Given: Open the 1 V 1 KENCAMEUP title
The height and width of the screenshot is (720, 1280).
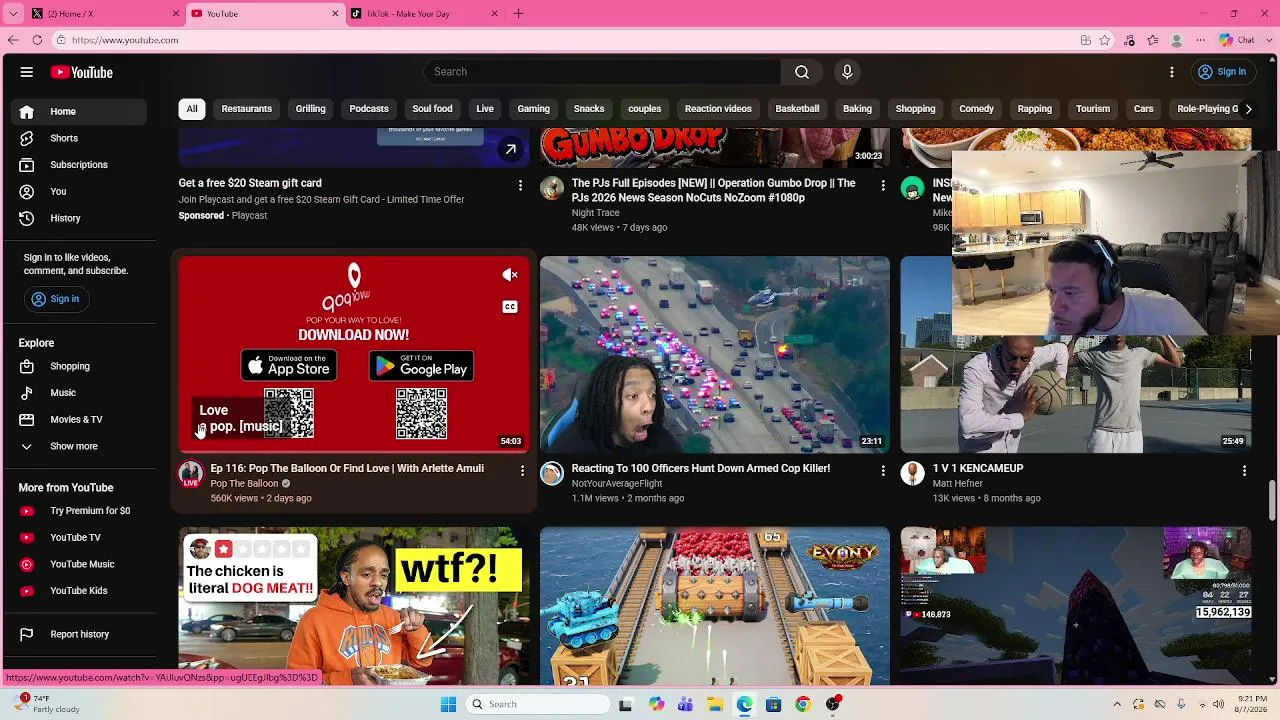Looking at the screenshot, I should [978, 468].
